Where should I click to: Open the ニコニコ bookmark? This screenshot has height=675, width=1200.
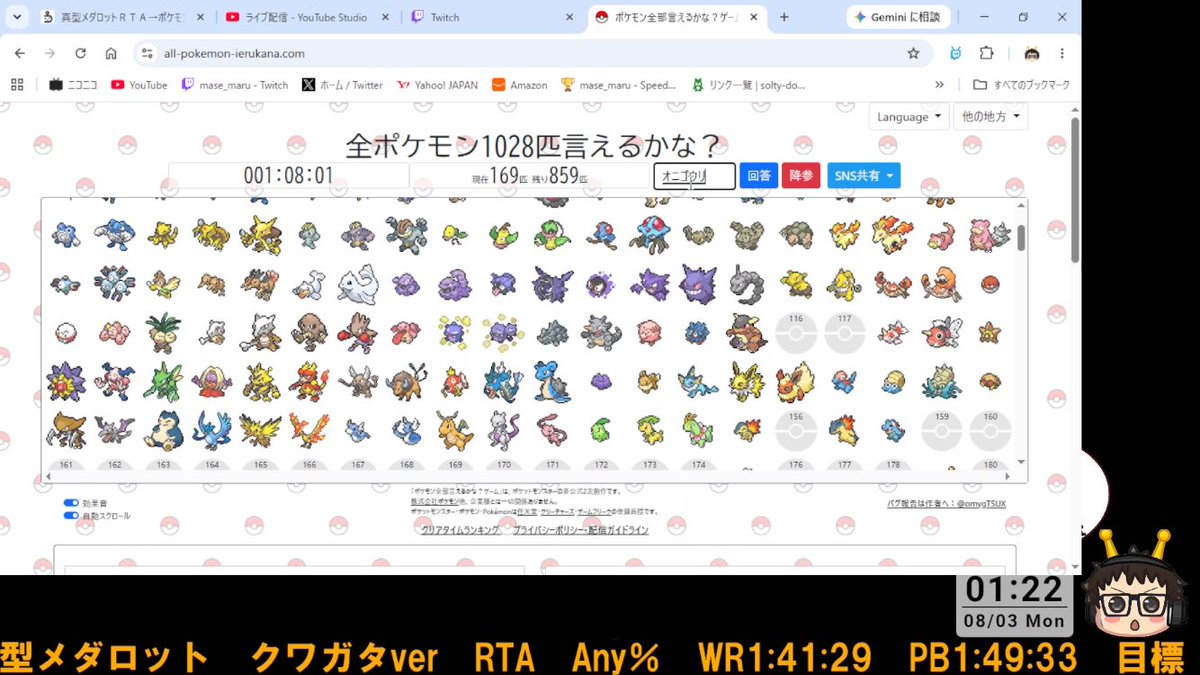click(x=73, y=85)
